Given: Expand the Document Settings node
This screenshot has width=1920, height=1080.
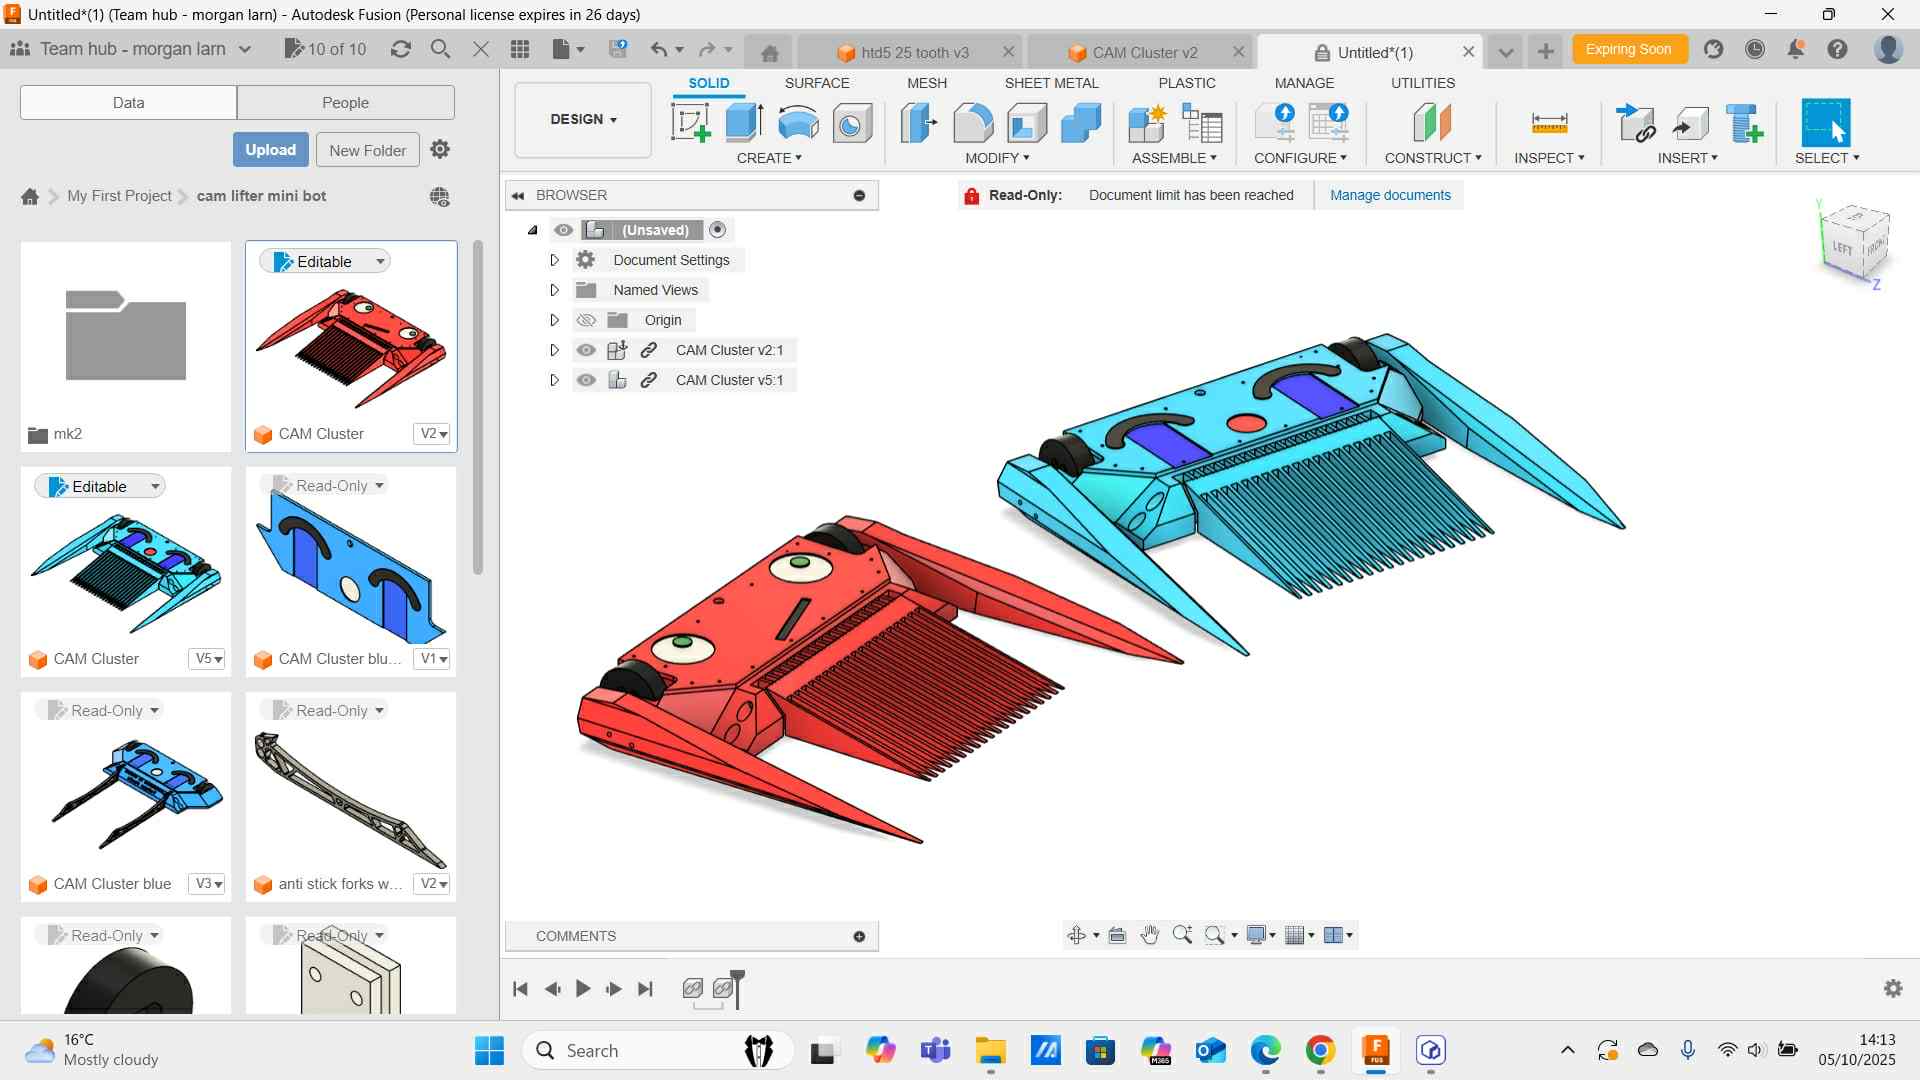Looking at the screenshot, I should click(x=554, y=260).
